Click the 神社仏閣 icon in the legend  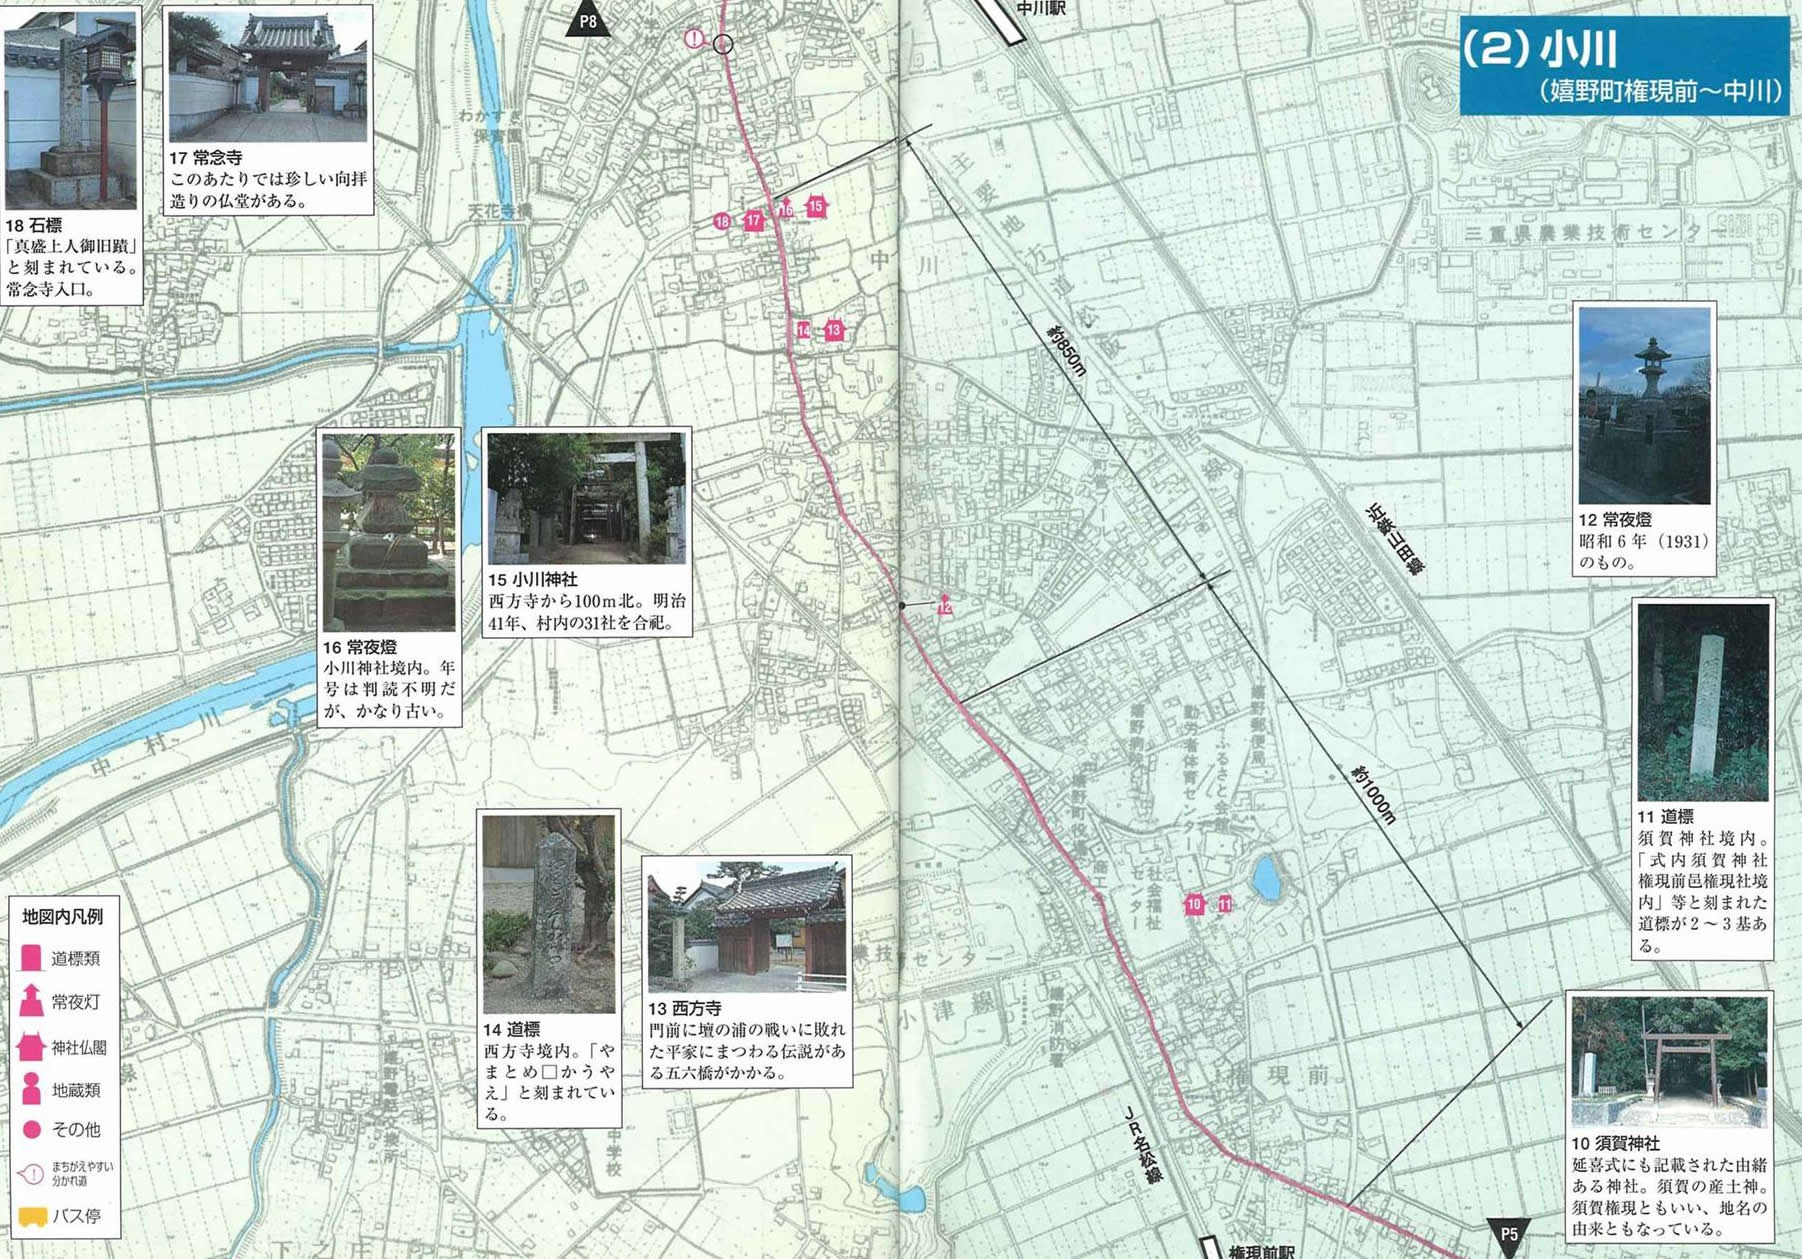coord(32,1047)
